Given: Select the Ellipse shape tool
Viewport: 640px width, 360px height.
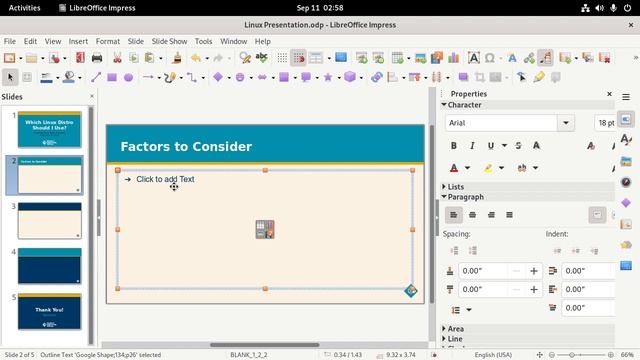Looking at the screenshot, I should pyautogui.click(x=128, y=77).
